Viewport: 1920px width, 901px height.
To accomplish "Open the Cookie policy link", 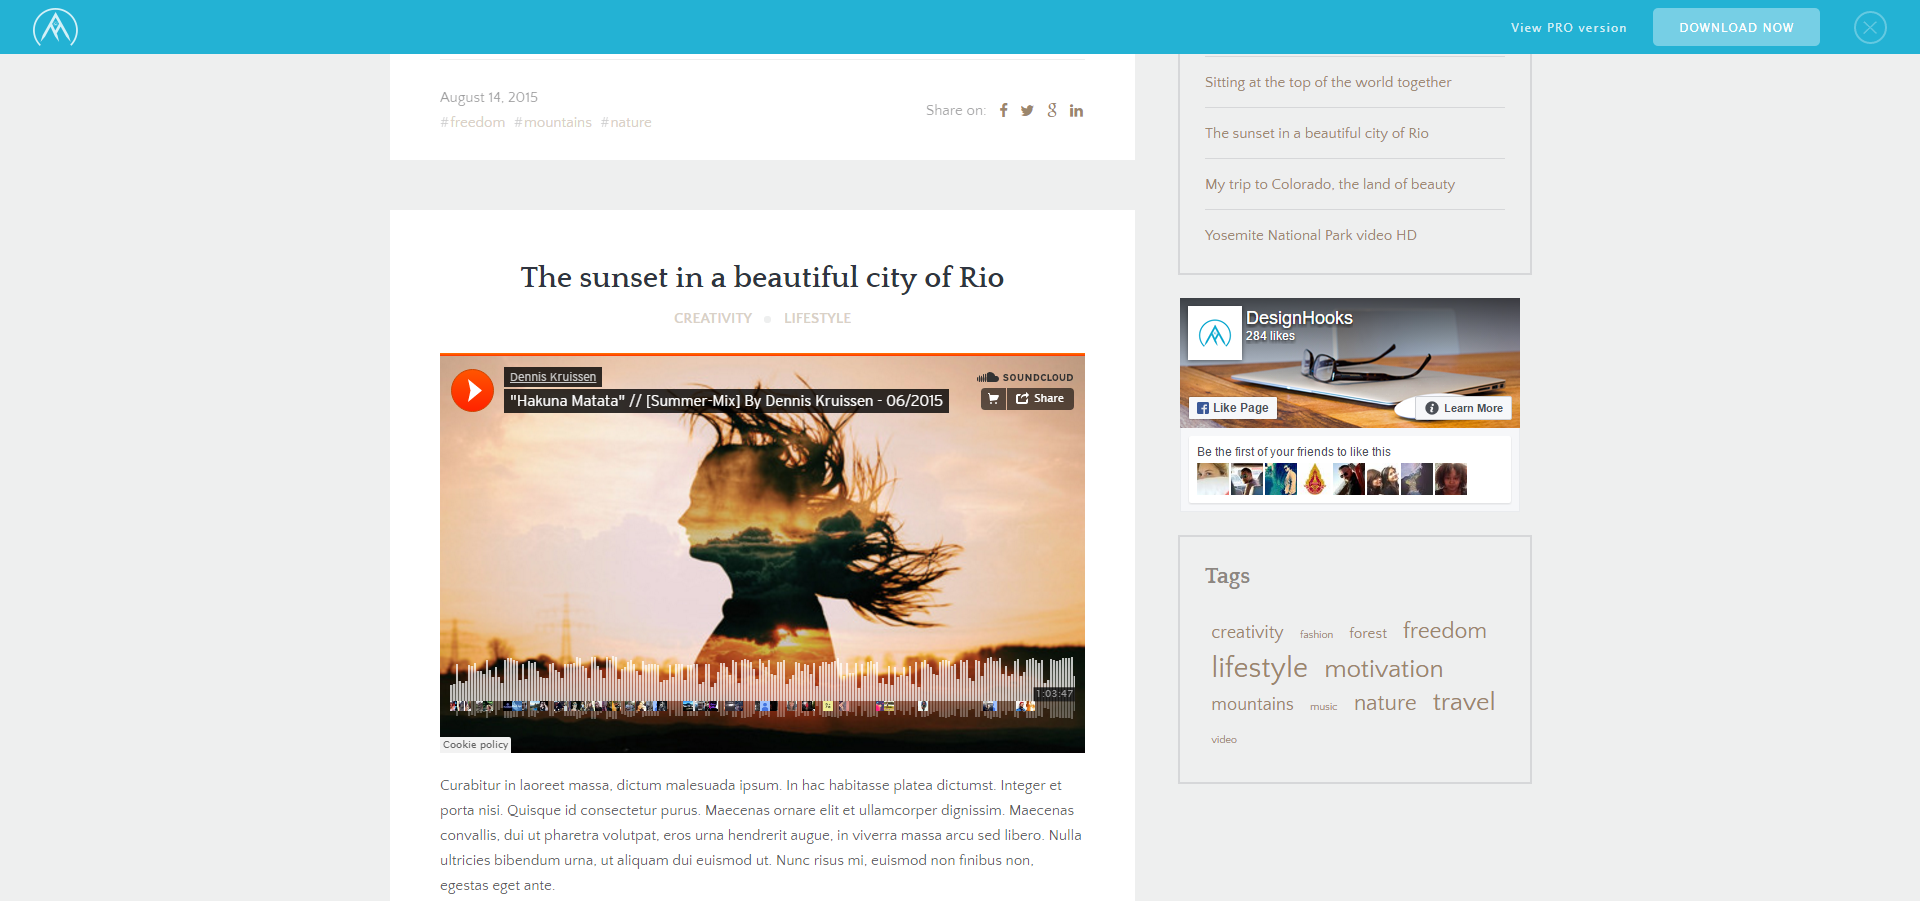I will pos(476,745).
